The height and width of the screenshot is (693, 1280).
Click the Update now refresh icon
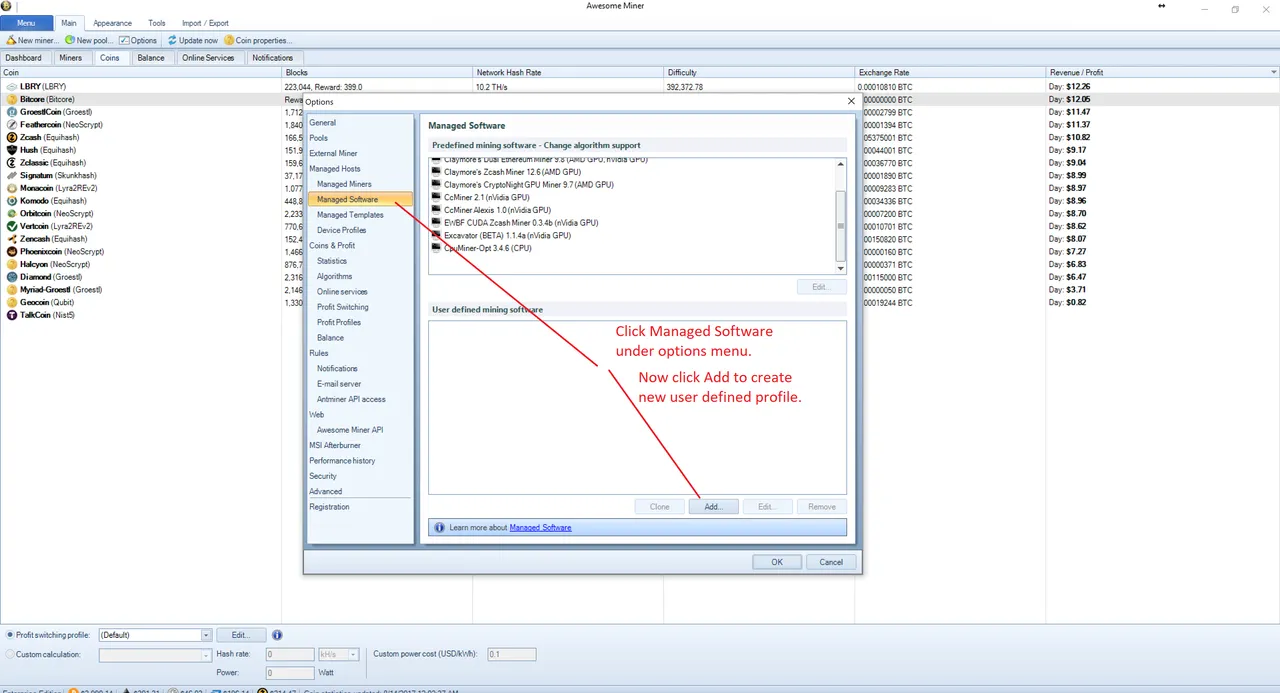point(172,41)
